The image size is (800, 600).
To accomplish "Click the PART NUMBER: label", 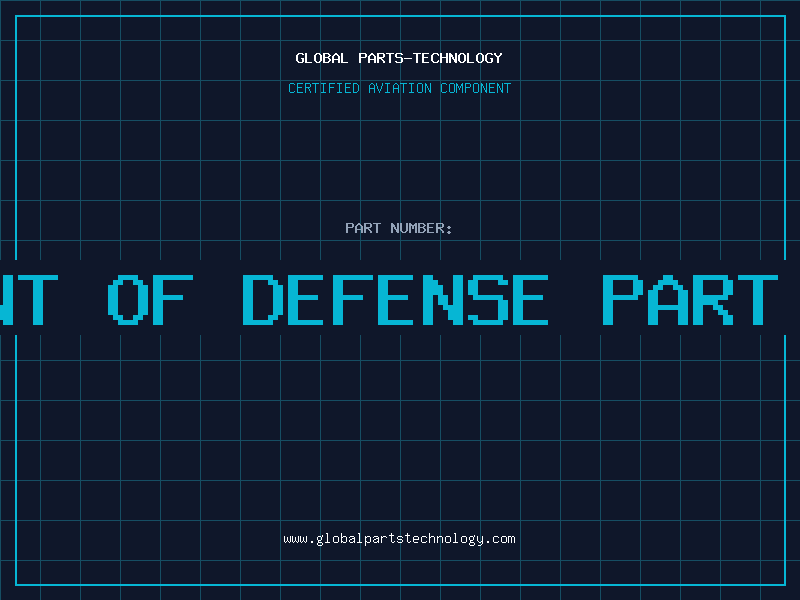I will (399, 228).
